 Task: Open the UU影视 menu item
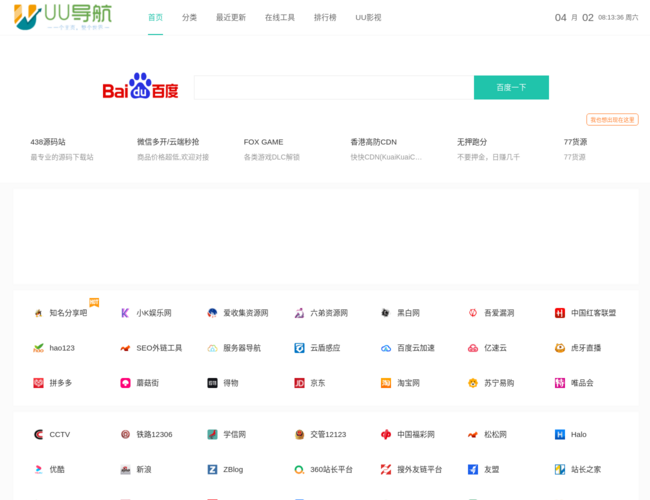pyautogui.click(x=368, y=17)
